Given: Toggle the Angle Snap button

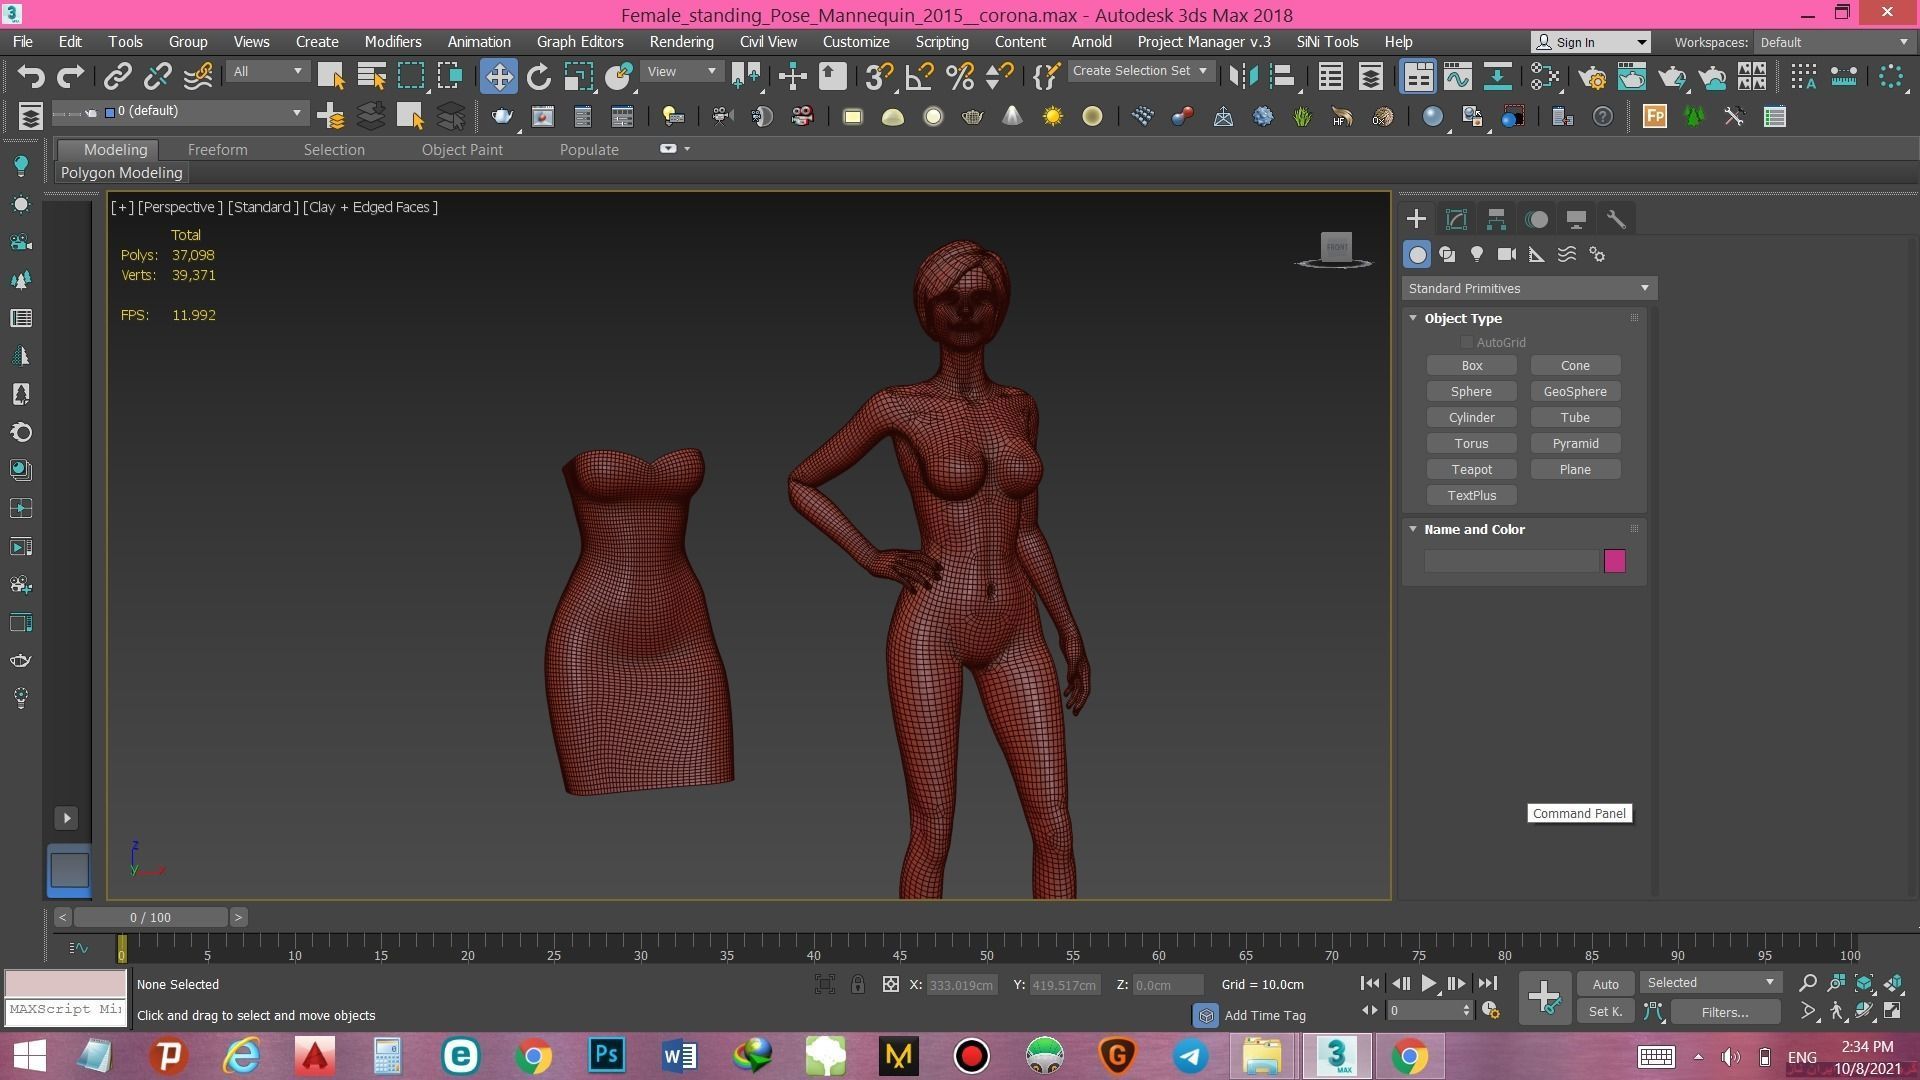Looking at the screenshot, I should click(919, 76).
